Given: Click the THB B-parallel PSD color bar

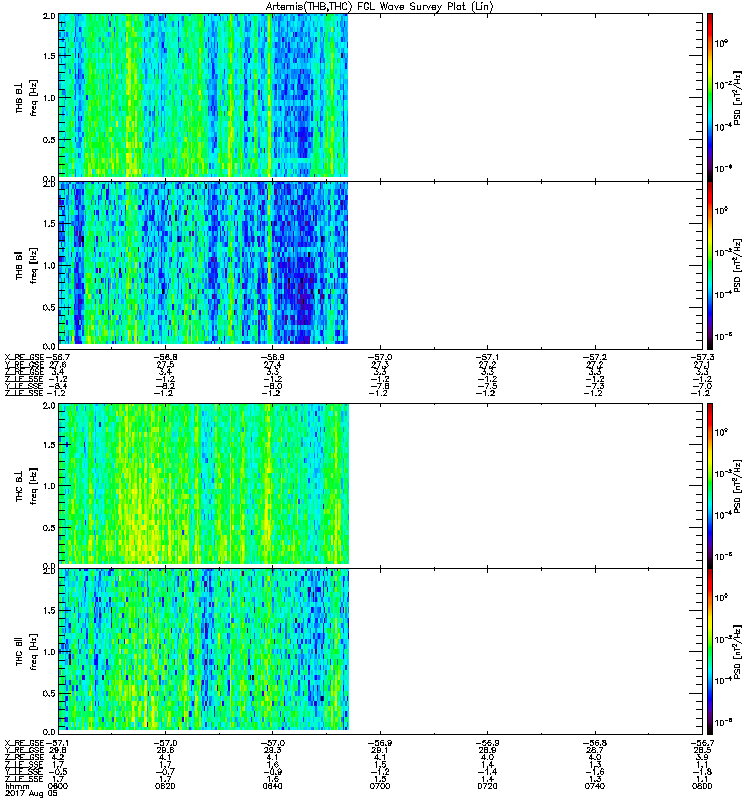Looking at the screenshot, I should [710, 265].
